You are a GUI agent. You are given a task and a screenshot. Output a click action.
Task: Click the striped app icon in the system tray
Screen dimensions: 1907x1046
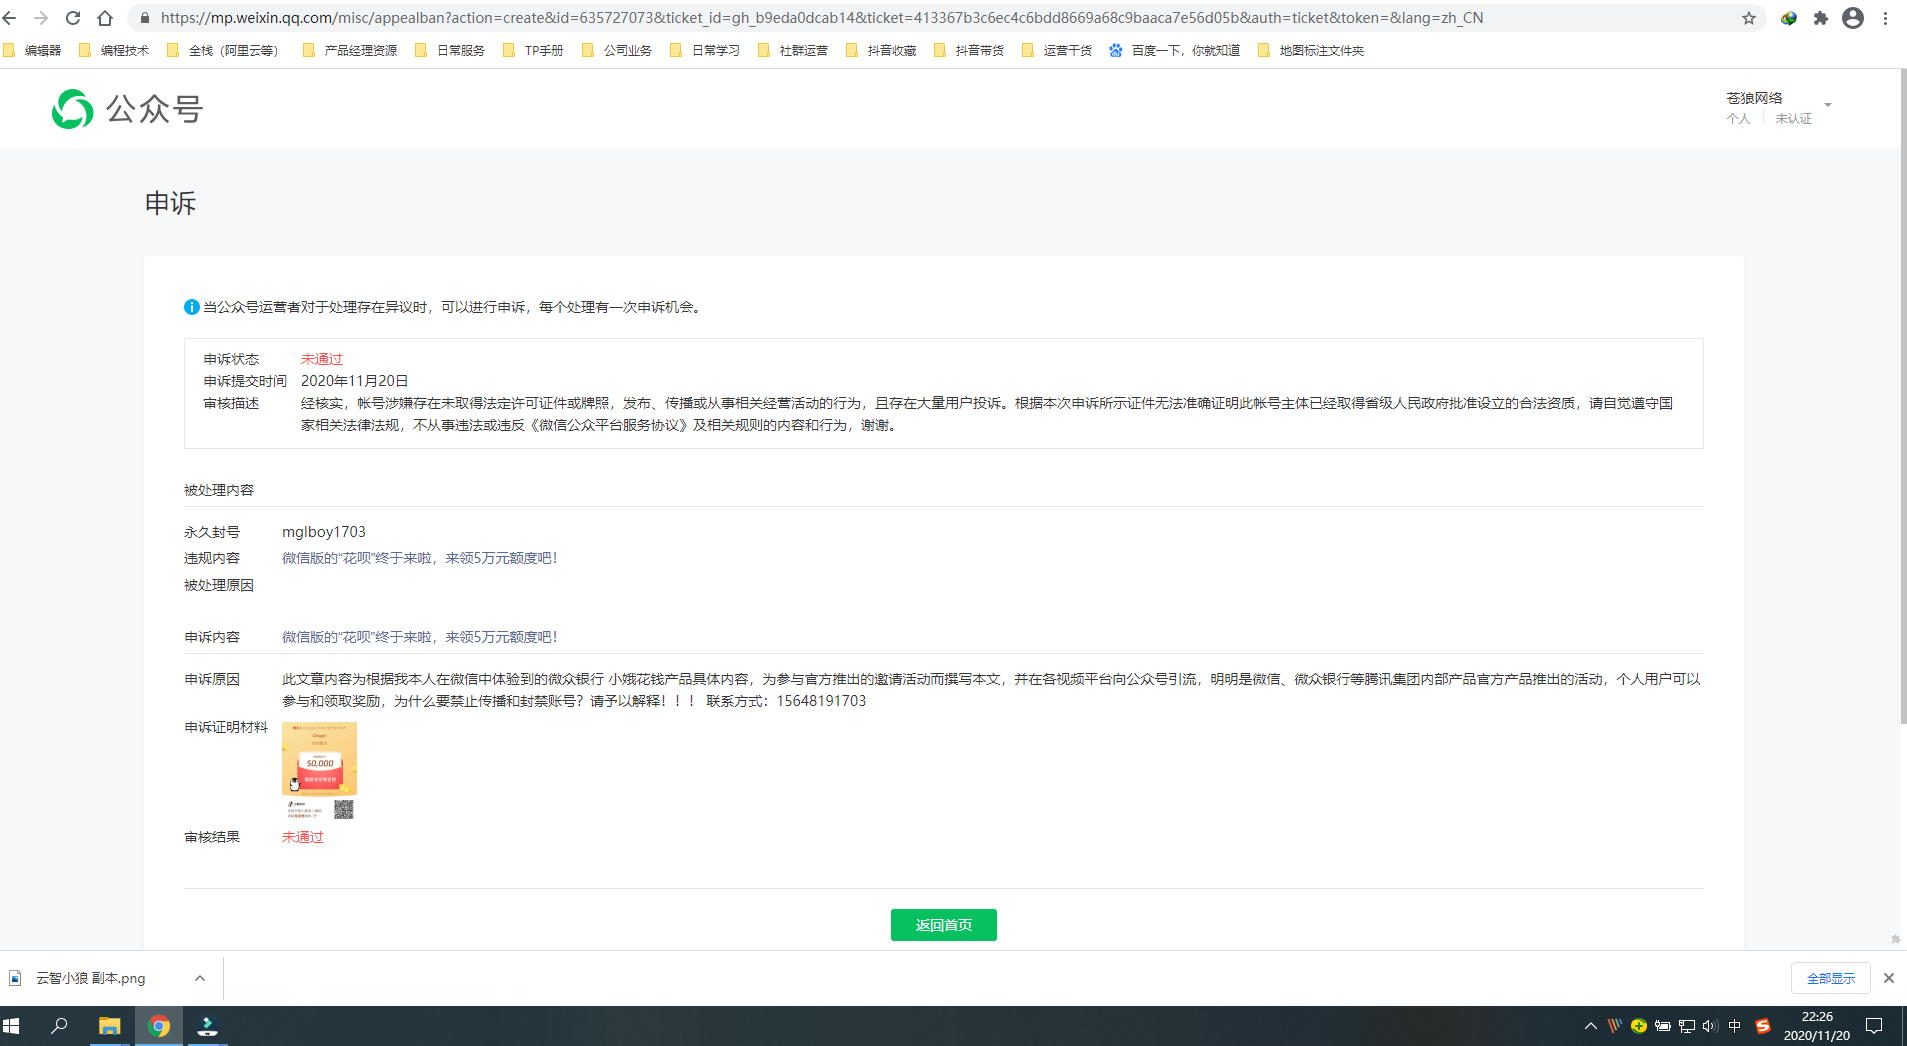(x=1615, y=1026)
